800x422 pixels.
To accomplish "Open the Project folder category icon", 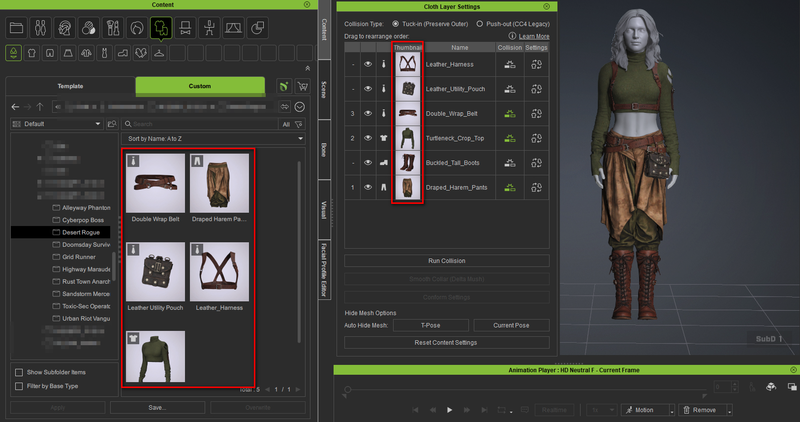I will (x=16, y=28).
